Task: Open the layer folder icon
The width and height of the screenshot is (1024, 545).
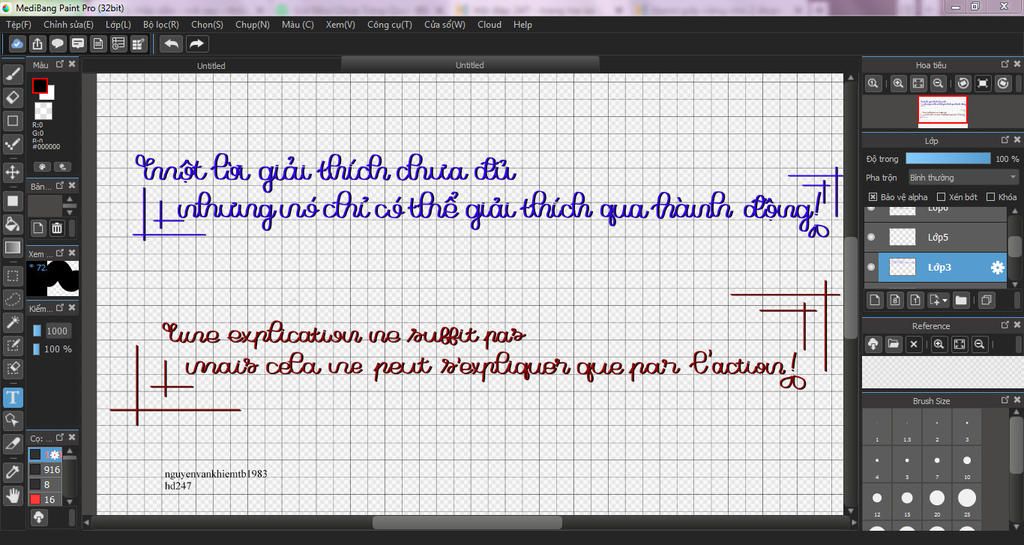Action: pyautogui.click(x=961, y=300)
